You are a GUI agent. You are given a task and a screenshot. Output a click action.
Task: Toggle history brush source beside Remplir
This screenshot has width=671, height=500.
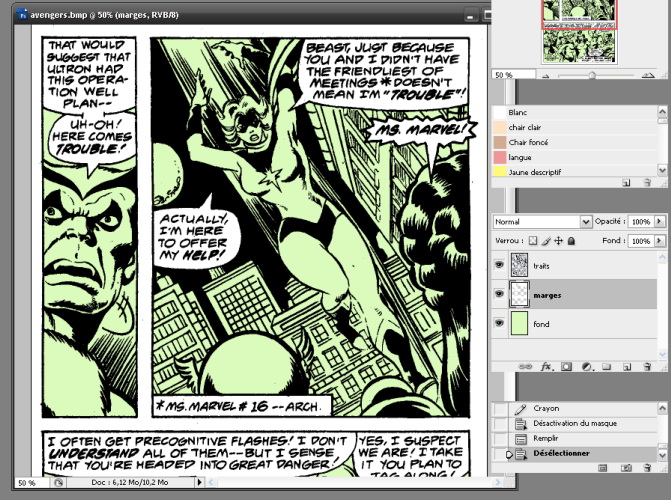[x=500, y=438]
